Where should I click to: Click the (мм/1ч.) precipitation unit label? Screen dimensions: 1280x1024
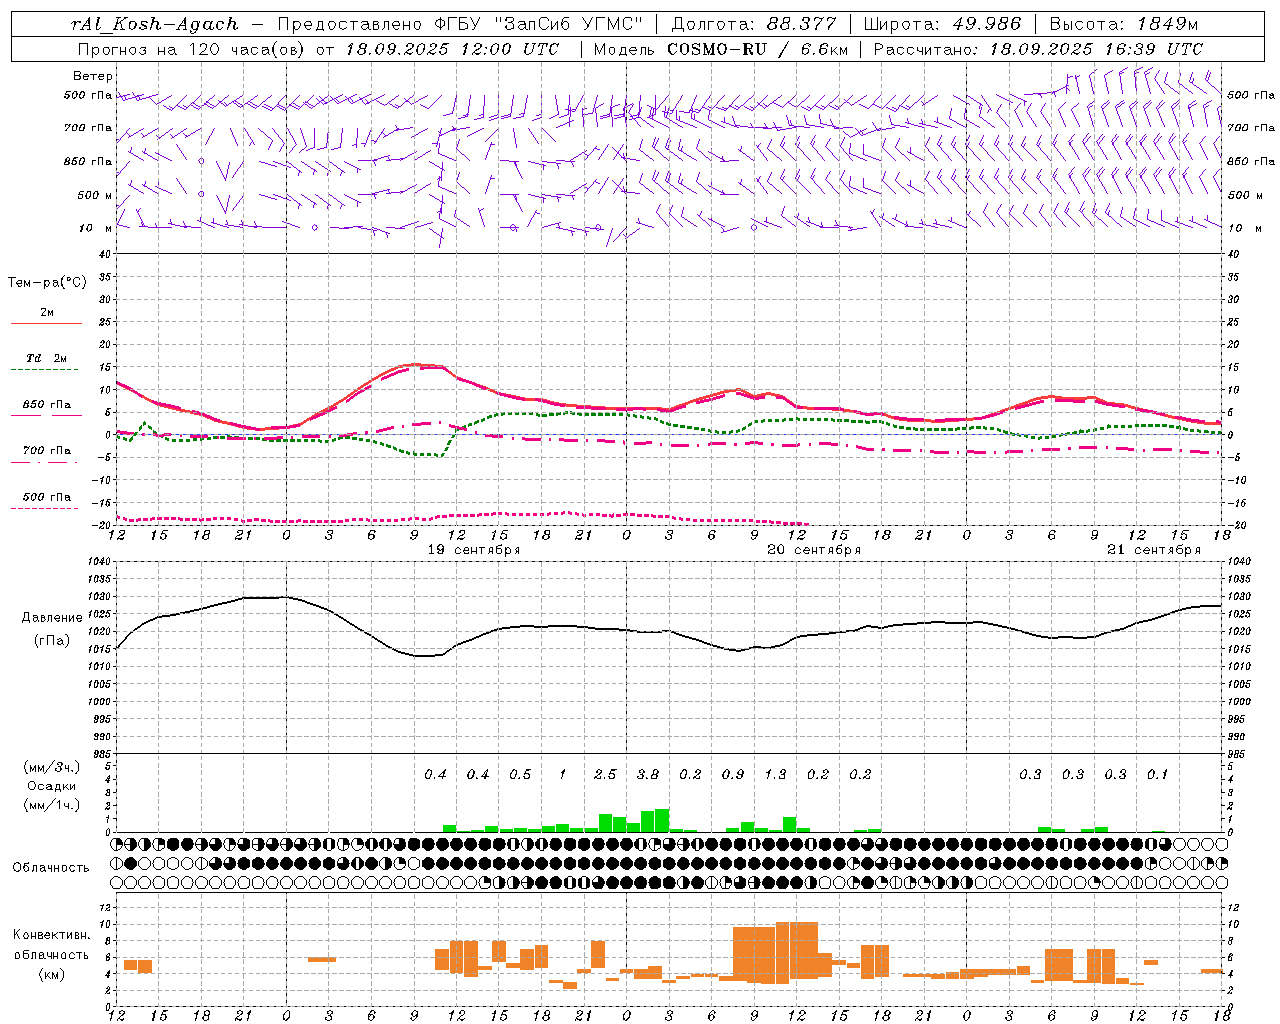pos(52,805)
